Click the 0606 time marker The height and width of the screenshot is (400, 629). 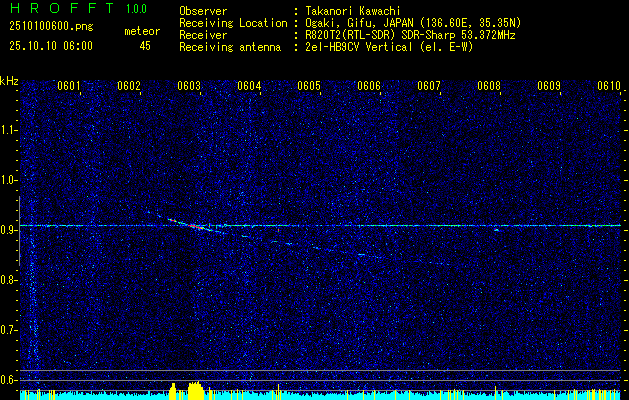tap(369, 86)
